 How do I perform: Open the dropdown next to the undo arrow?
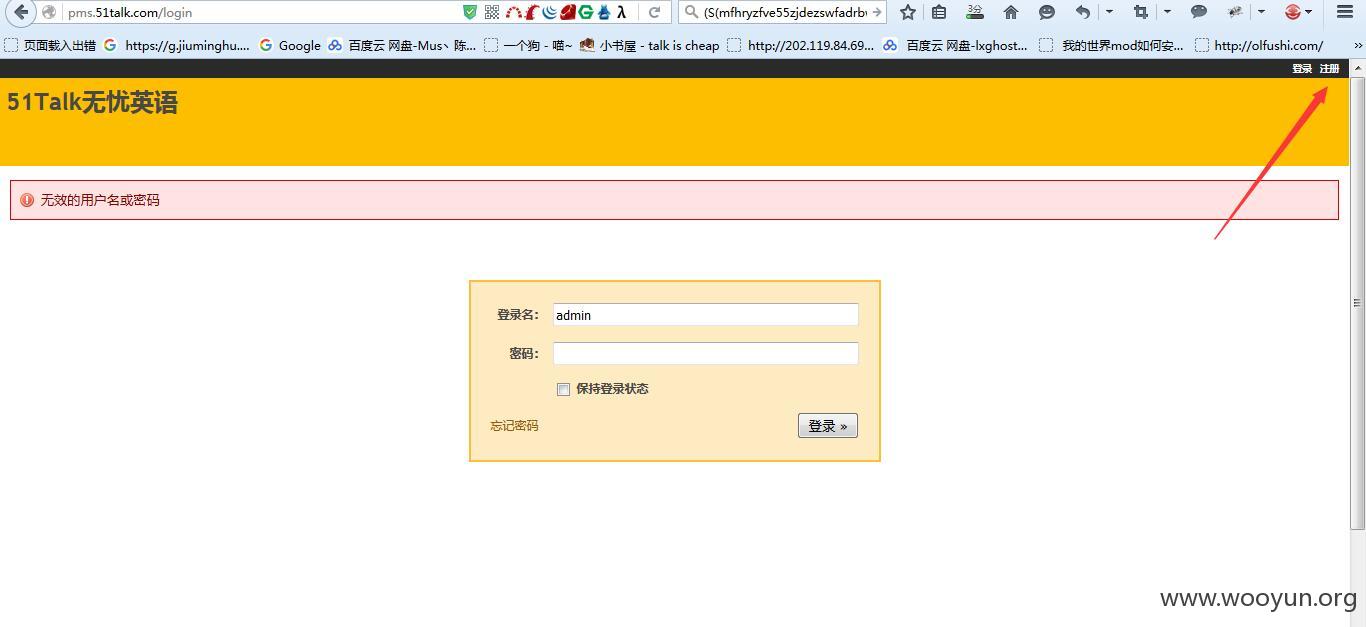(x=1109, y=12)
